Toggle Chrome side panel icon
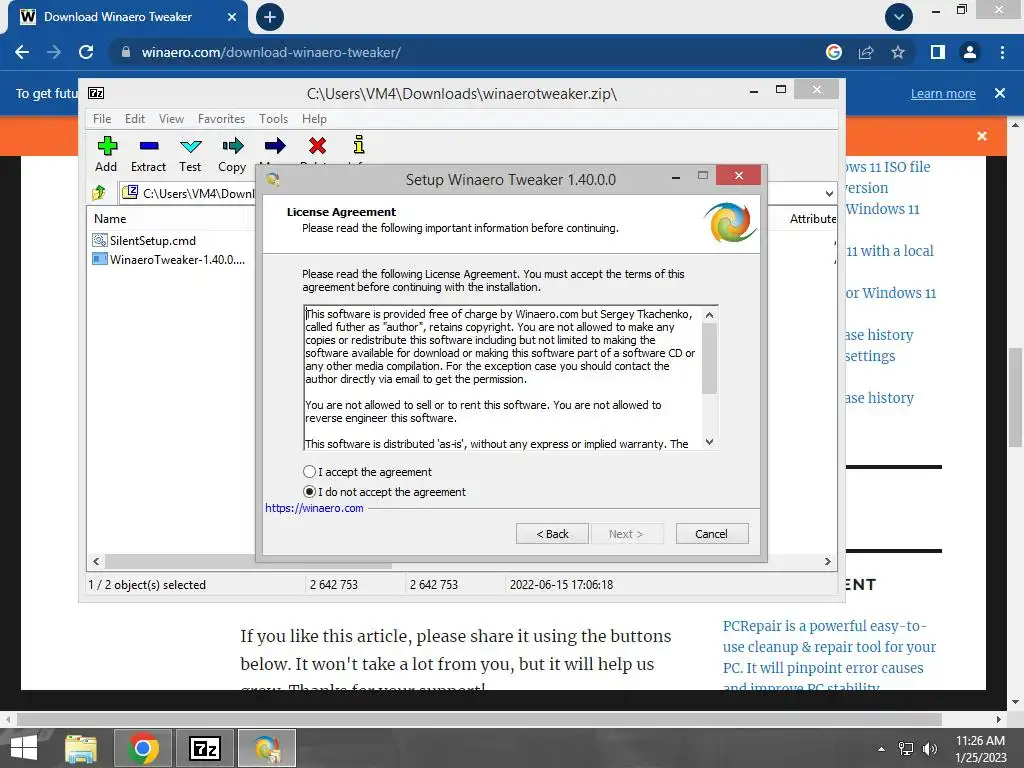 938,52
